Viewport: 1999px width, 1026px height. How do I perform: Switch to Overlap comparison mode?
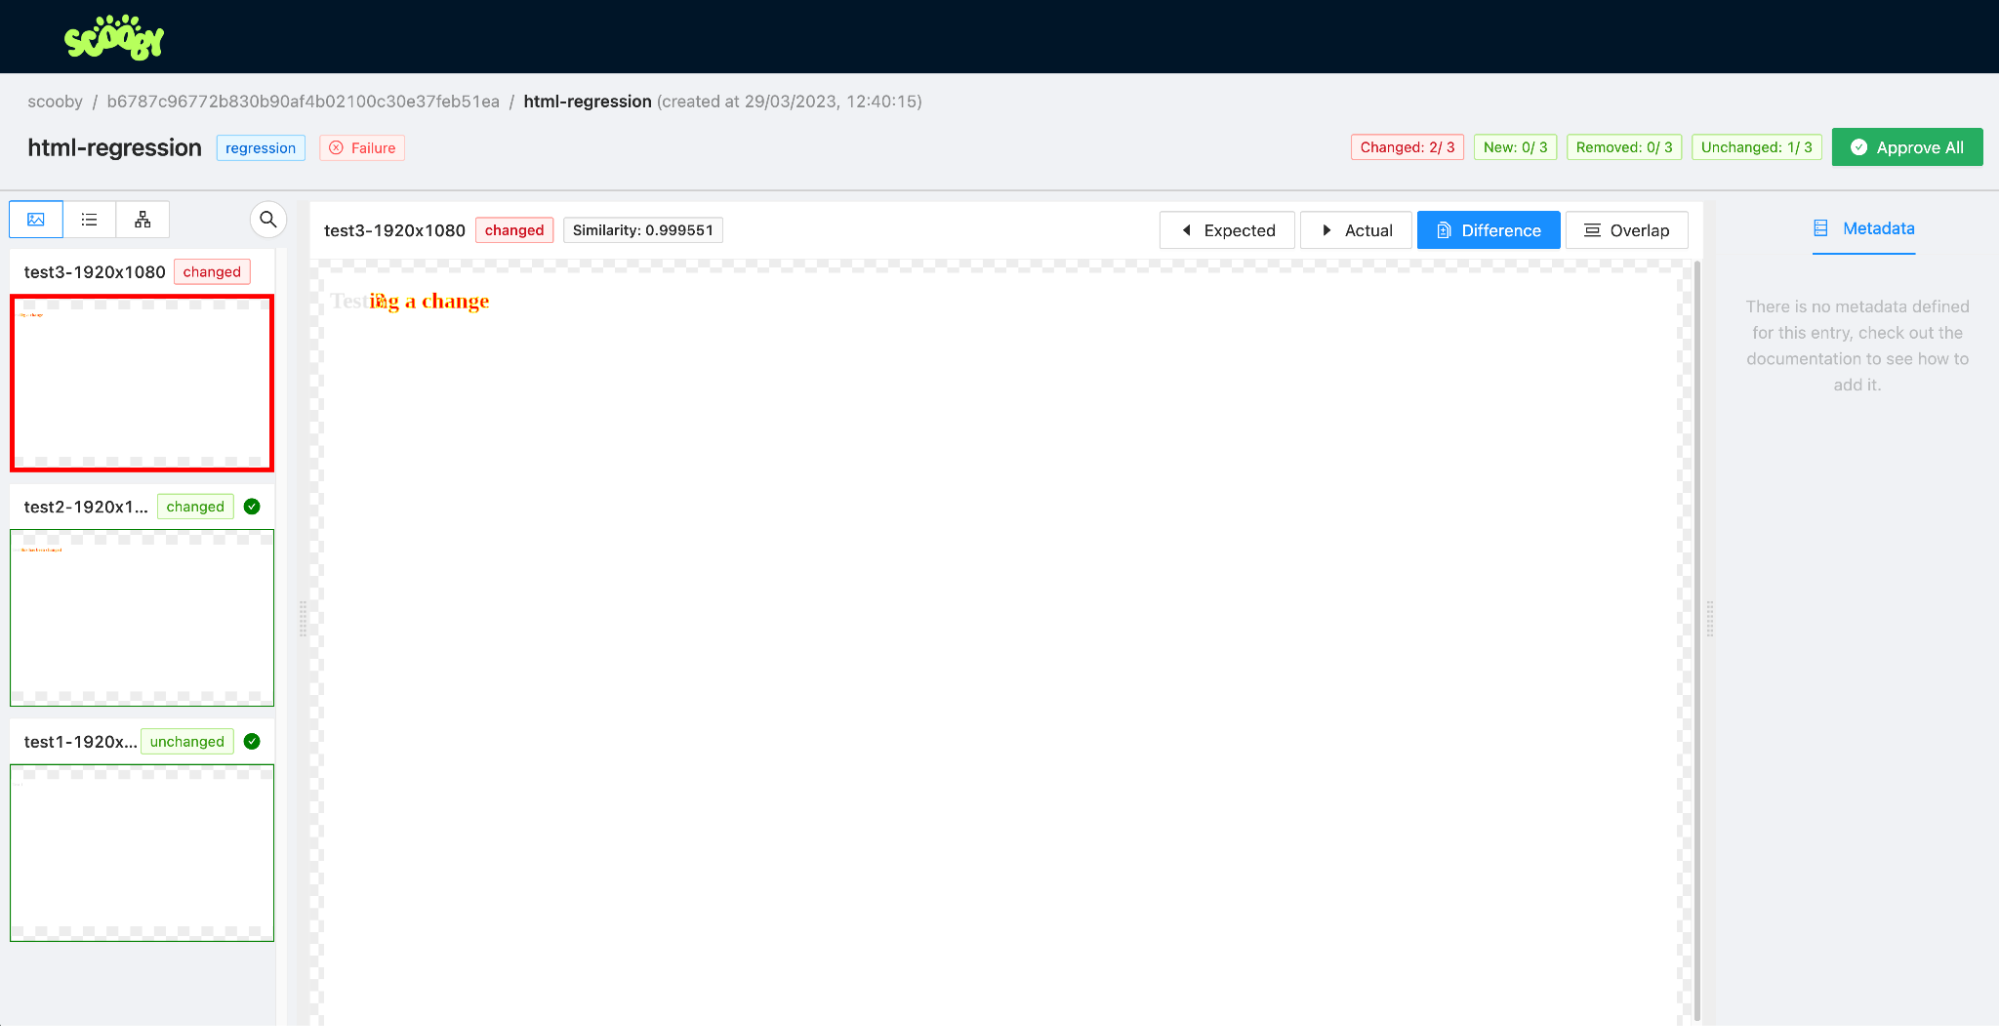tap(1626, 230)
